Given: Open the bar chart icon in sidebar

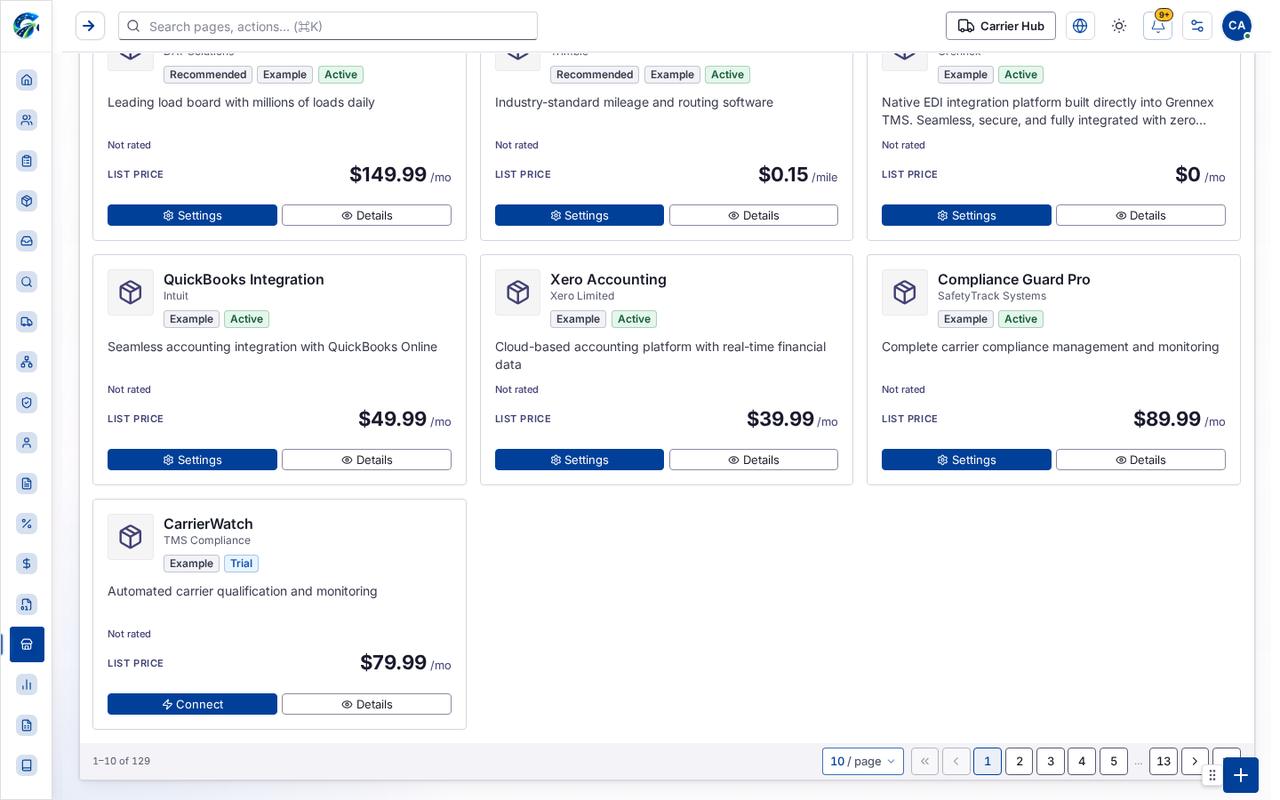Looking at the screenshot, I should 27,685.
